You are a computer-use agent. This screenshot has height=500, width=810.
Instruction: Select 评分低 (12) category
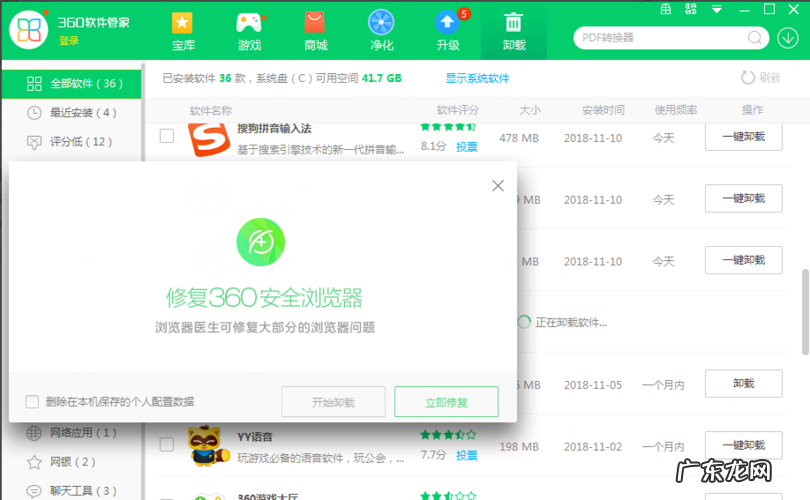point(72,142)
